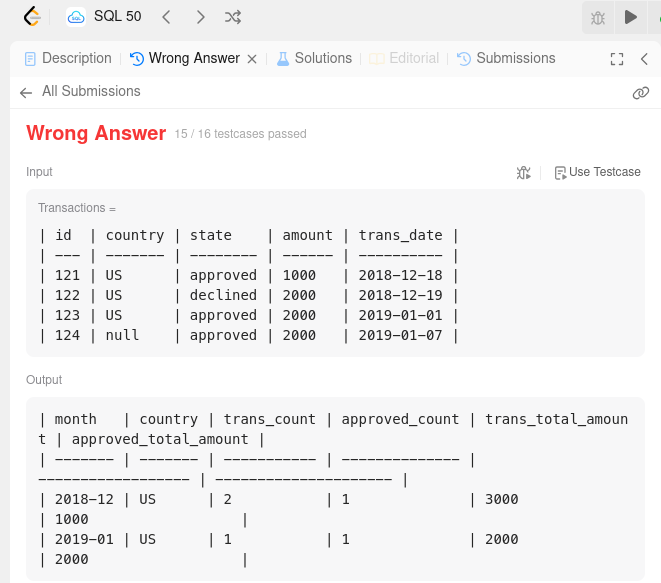The image size is (661, 583).
Task: Go to the previous question arrow
Action: pos(166,17)
